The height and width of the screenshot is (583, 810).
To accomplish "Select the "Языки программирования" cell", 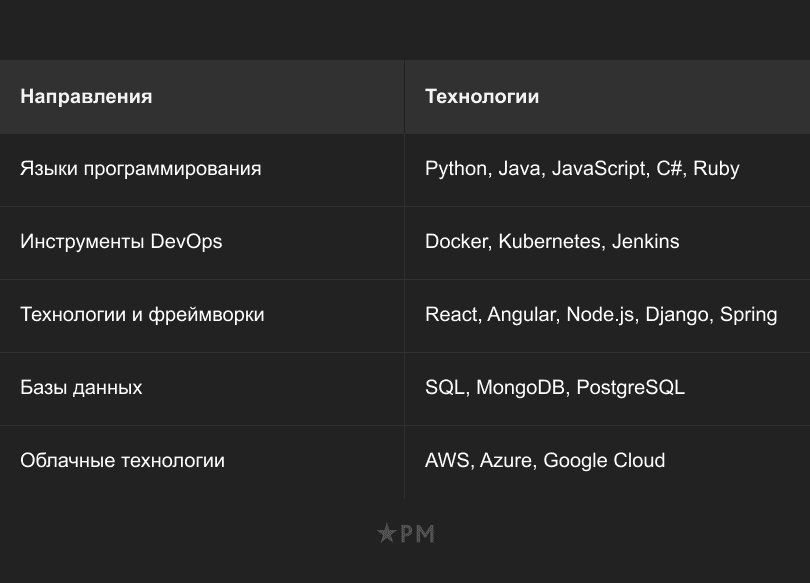I will point(202,170).
